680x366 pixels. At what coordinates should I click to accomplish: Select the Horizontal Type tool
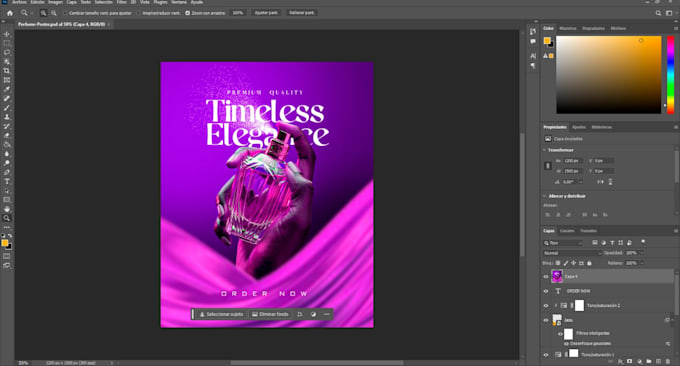click(x=7, y=181)
